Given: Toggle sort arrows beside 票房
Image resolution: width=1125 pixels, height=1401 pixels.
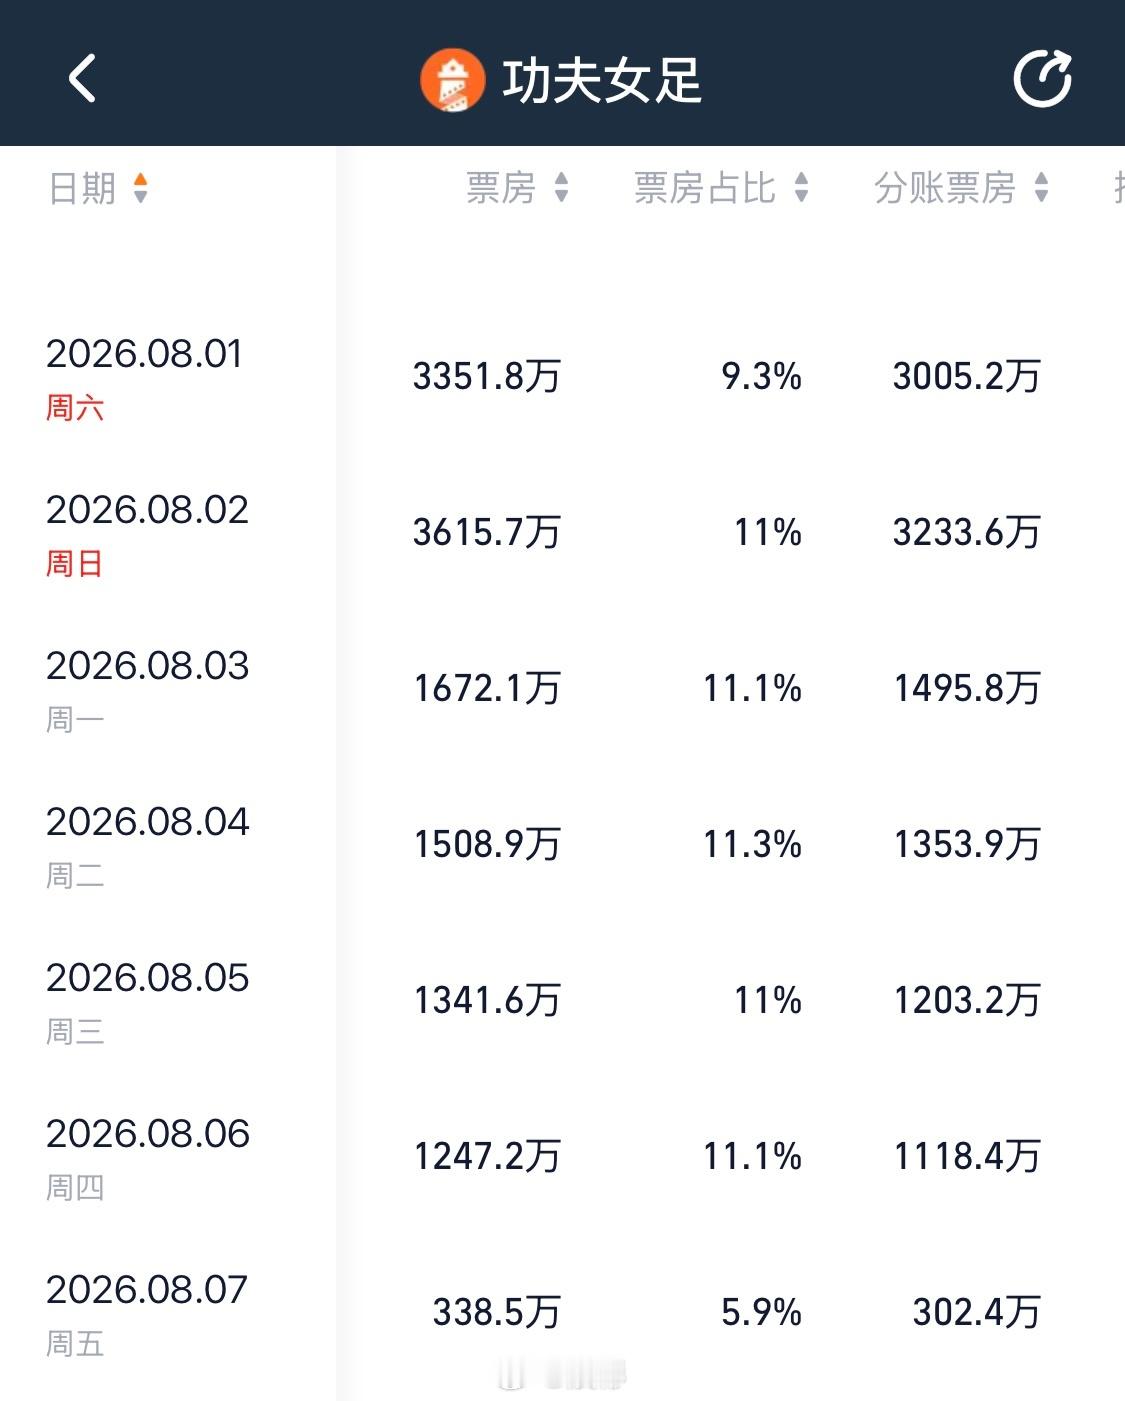Looking at the screenshot, I should 561,188.
